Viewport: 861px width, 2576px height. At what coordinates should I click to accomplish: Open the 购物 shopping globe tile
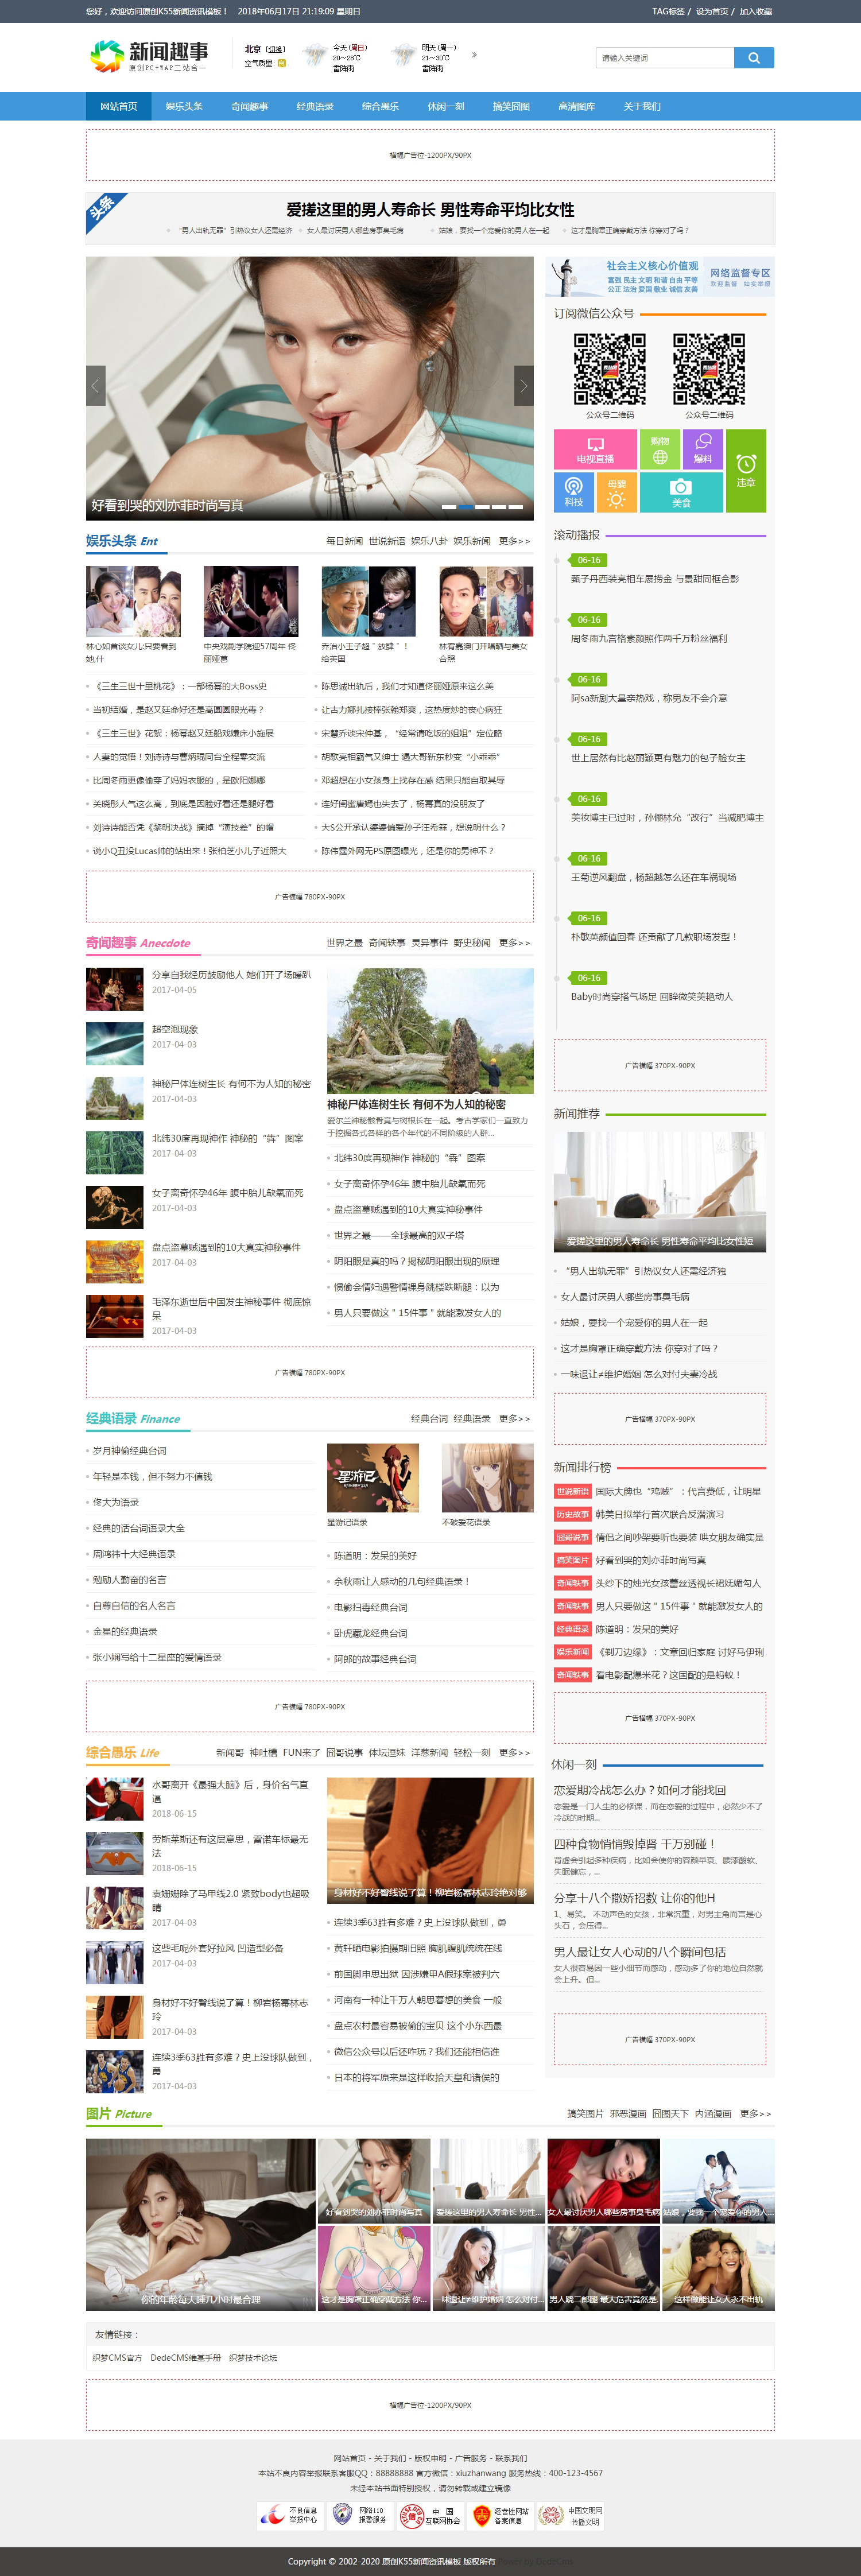pos(659,449)
